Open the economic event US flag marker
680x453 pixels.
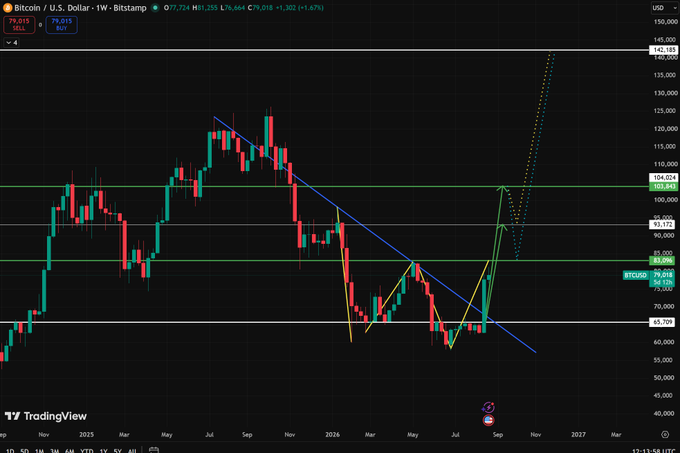[x=488, y=420]
